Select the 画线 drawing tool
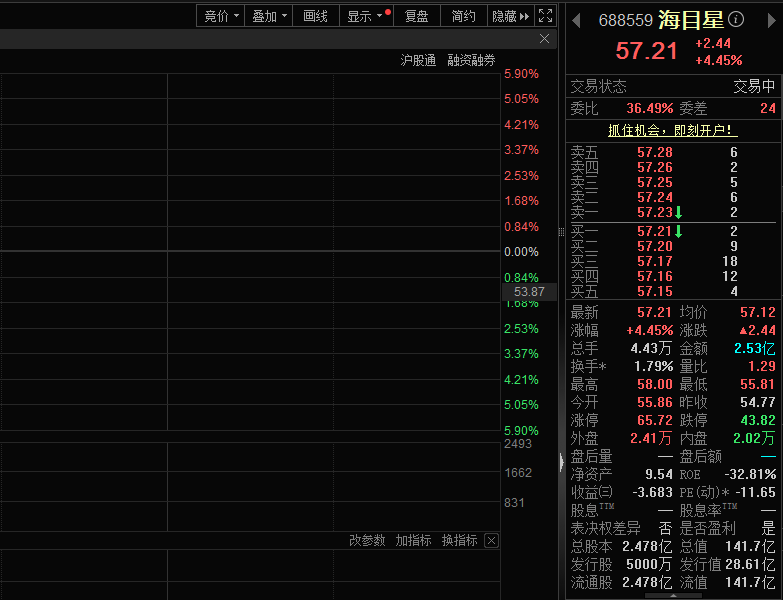This screenshot has height=600, width=783. coord(315,16)
